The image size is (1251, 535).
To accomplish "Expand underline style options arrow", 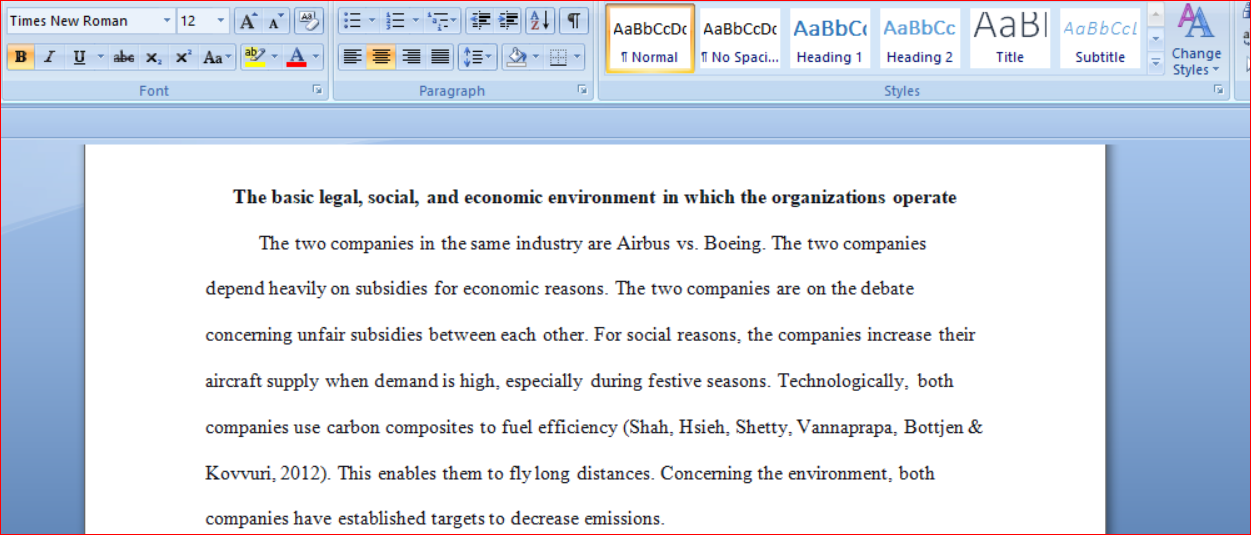I will tap(100, 57).
